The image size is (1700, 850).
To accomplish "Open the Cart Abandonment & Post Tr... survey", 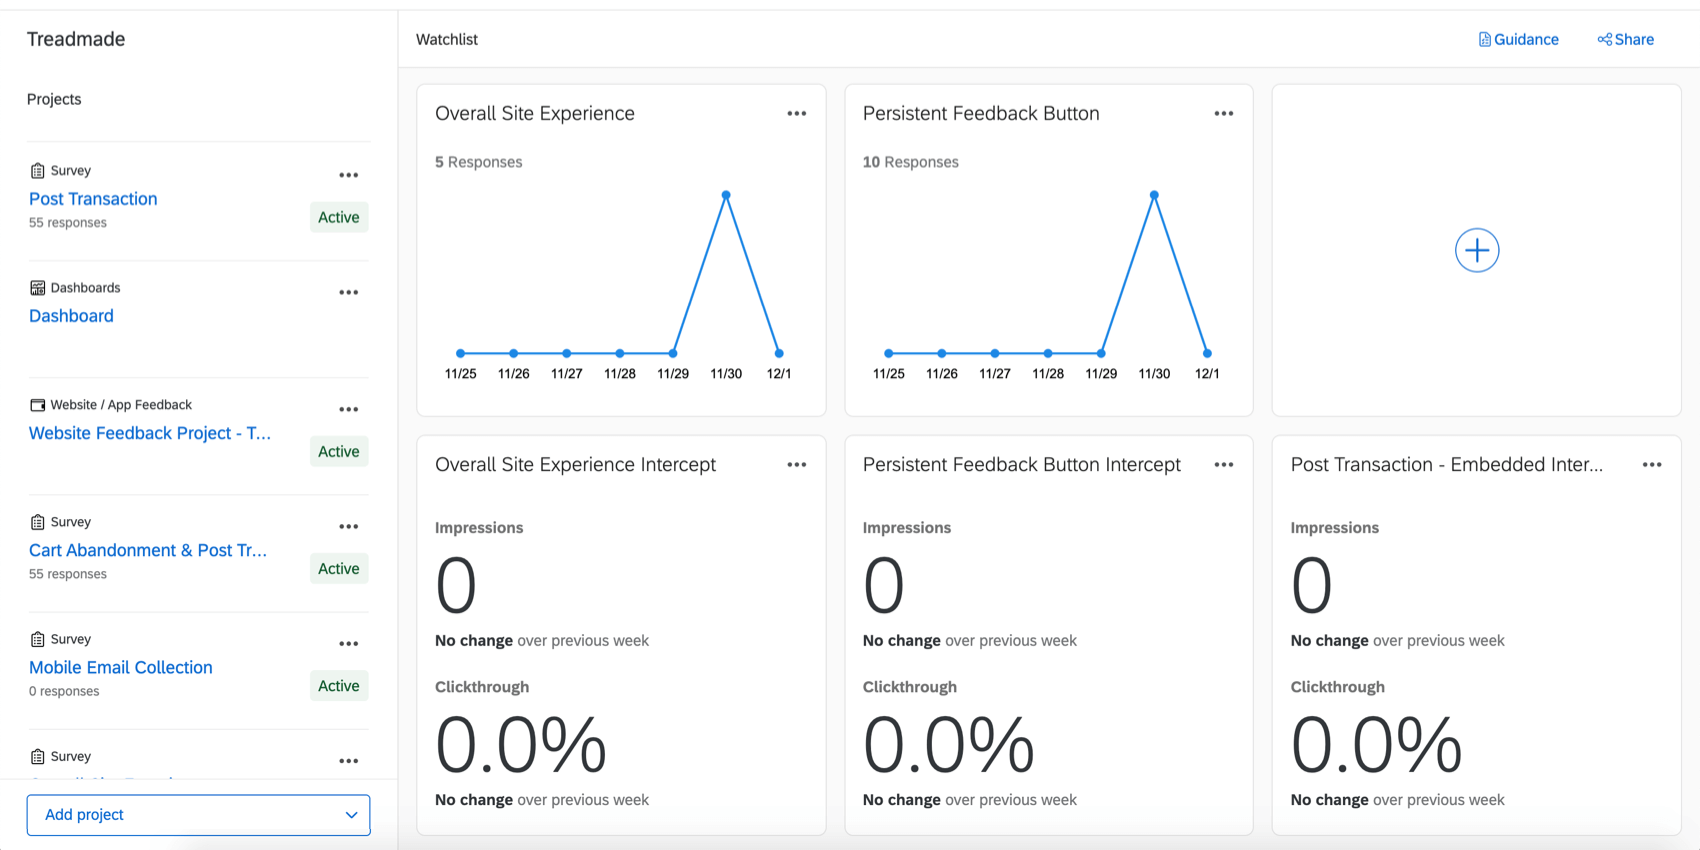I will pyautogui.click(x=147, y=550).
